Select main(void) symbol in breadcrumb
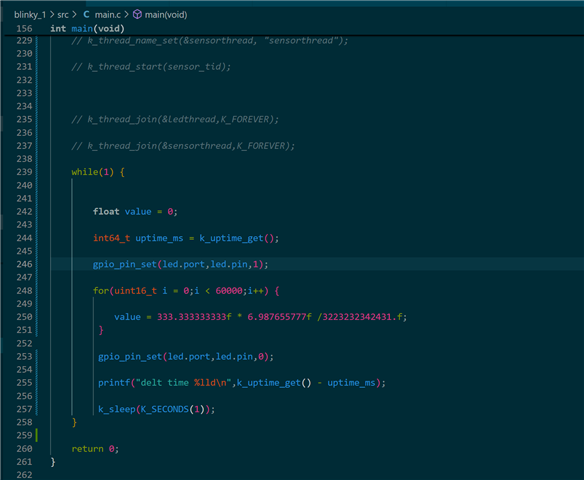Screen dimensions: 584x480 click(166, 15)
